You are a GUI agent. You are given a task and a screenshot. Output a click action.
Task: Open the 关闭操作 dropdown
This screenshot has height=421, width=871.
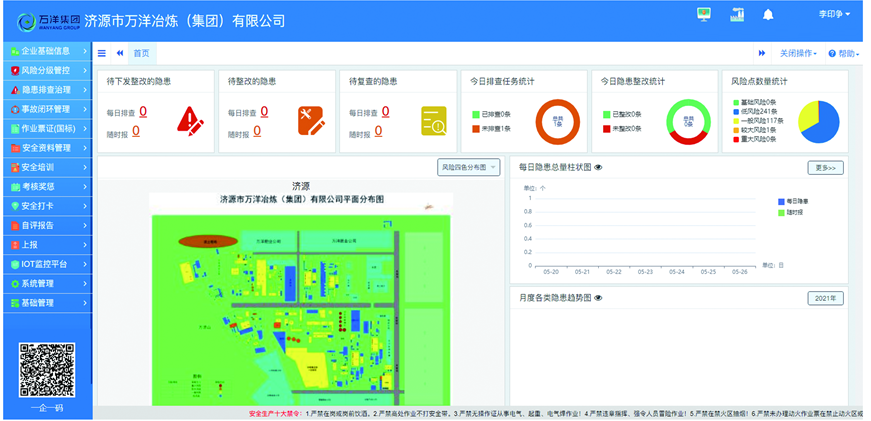click(798, 53)
